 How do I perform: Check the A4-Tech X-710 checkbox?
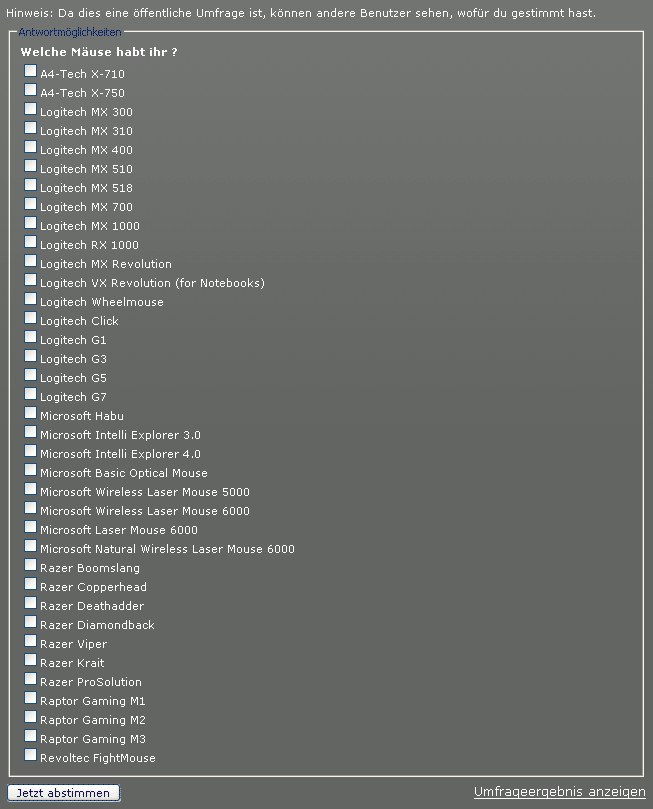(x=30, y=71)
